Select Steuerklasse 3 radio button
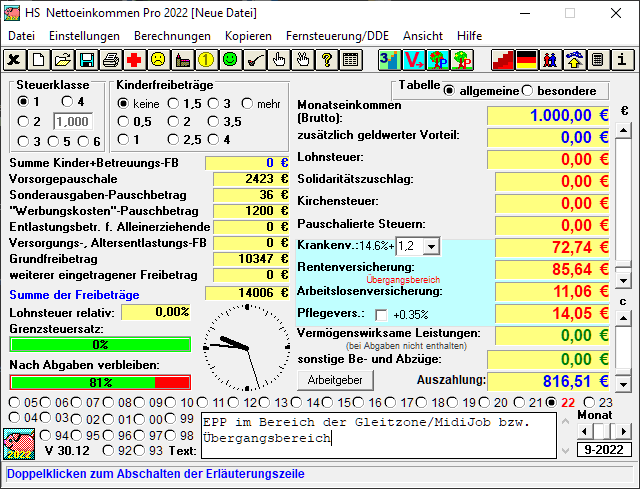 click(x=23, y=141)
